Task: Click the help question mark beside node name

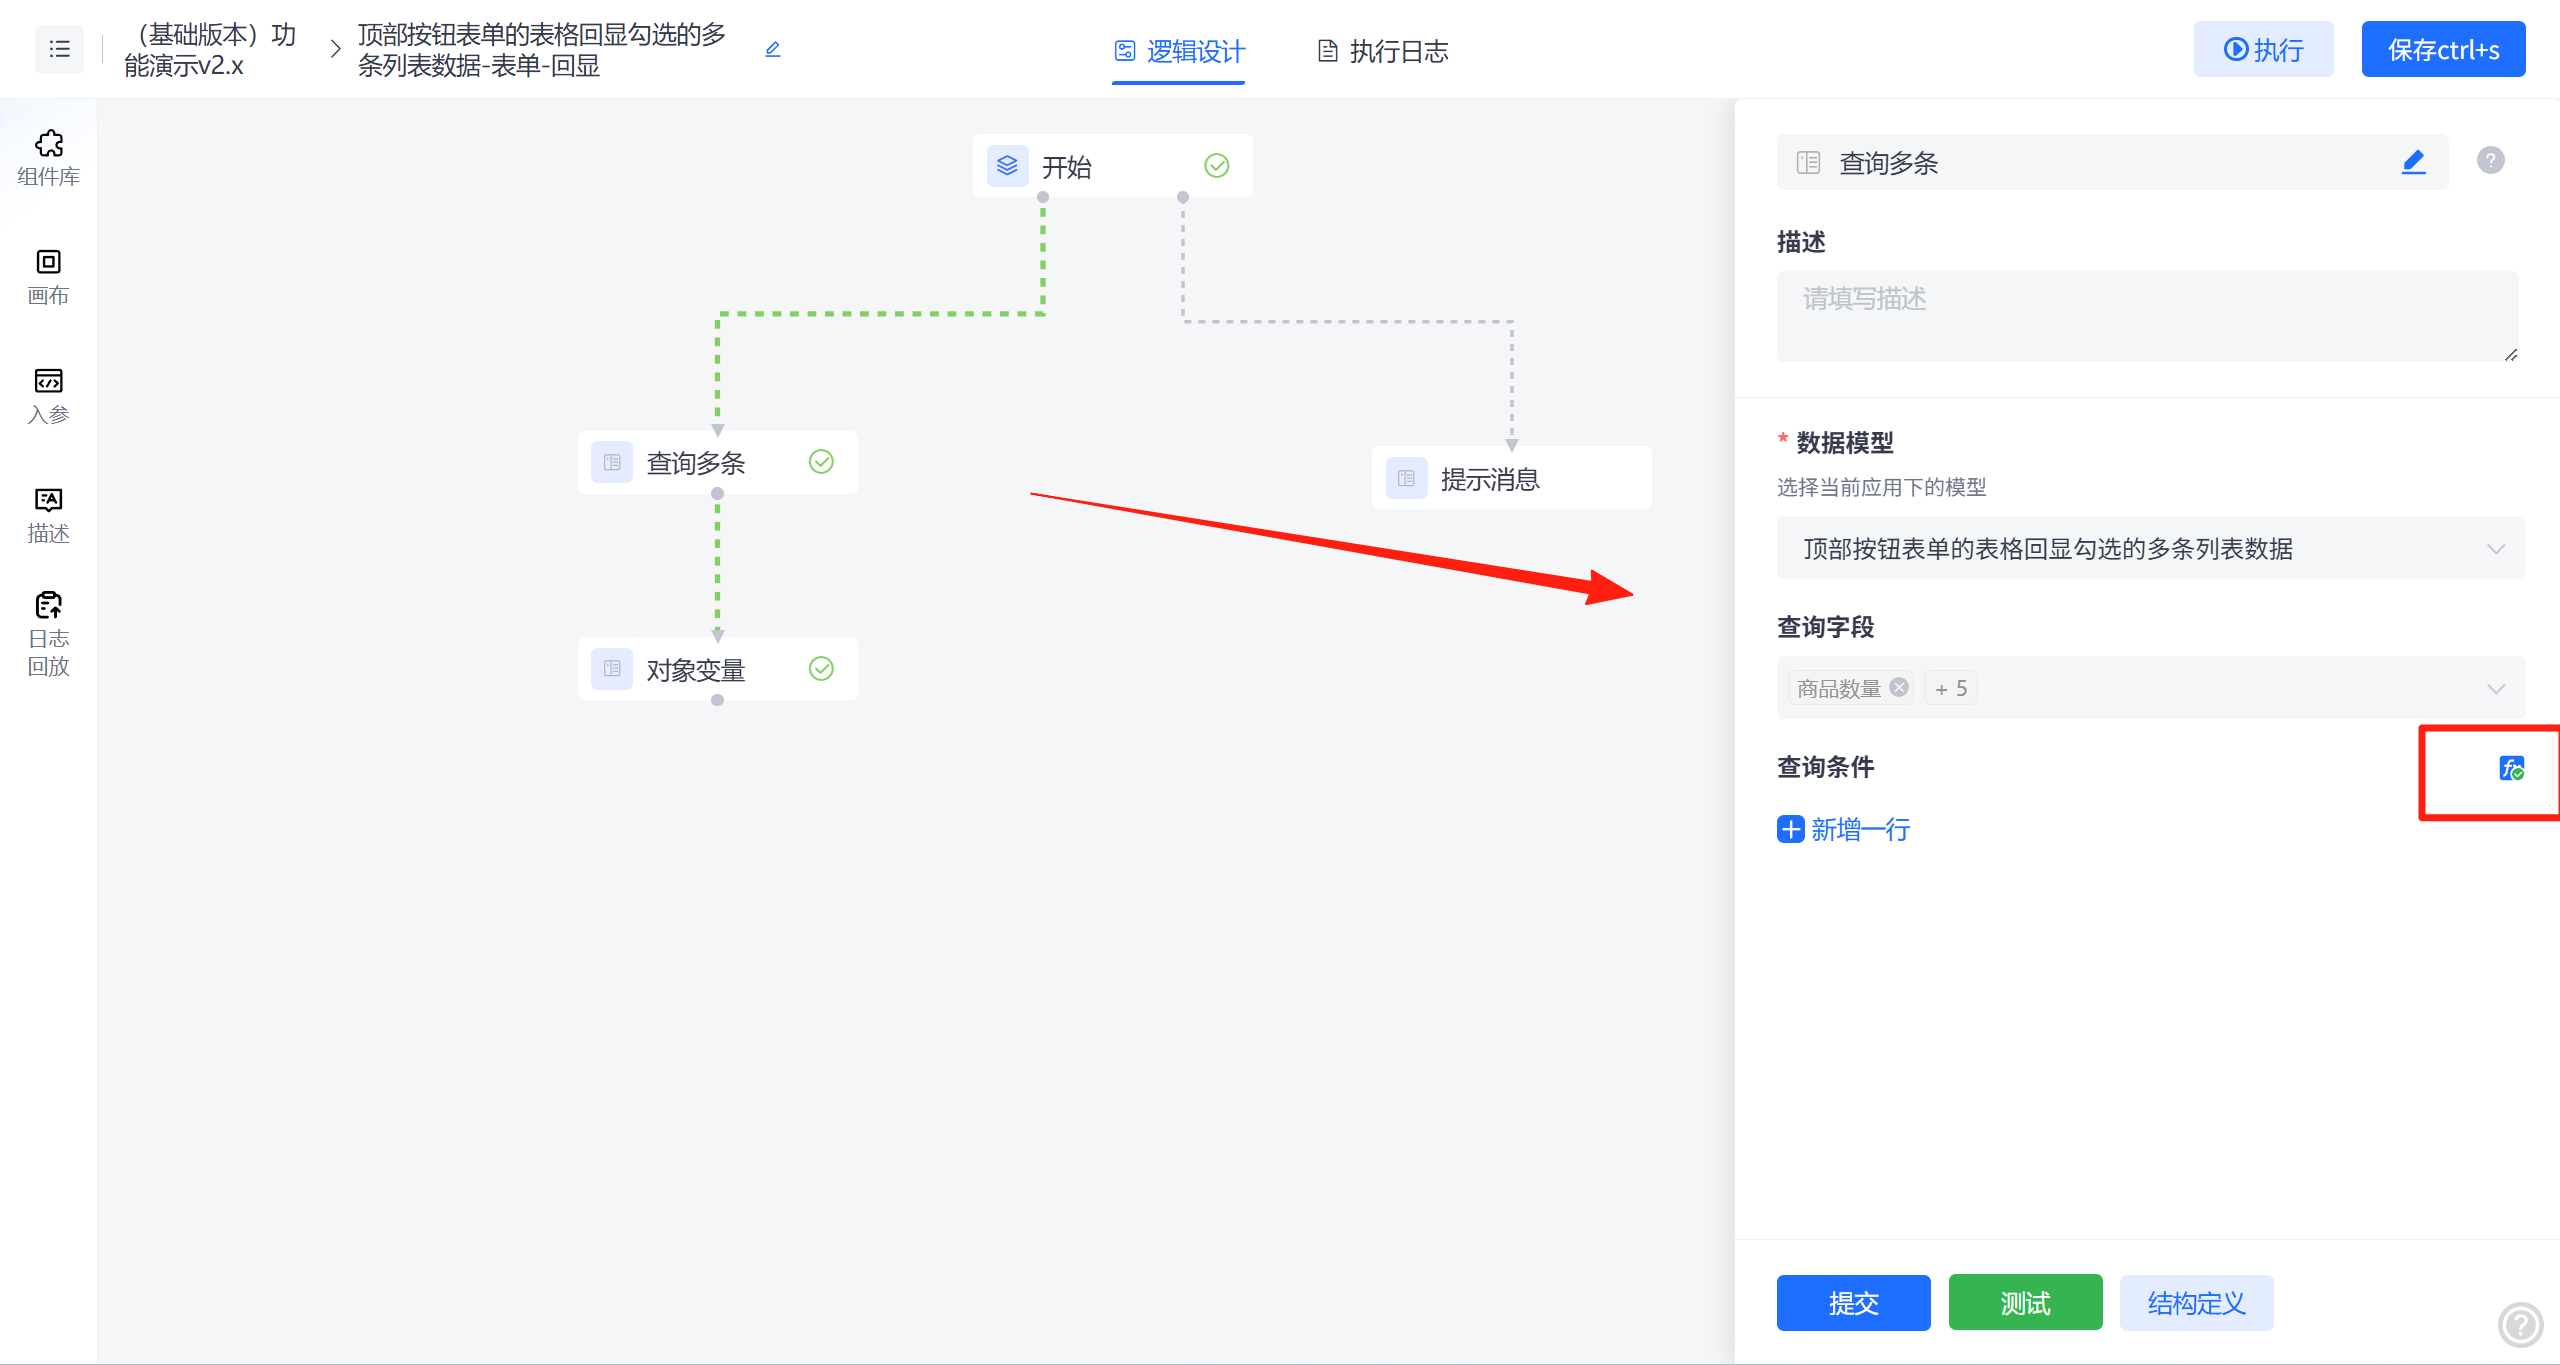Action: (2490, 160)
